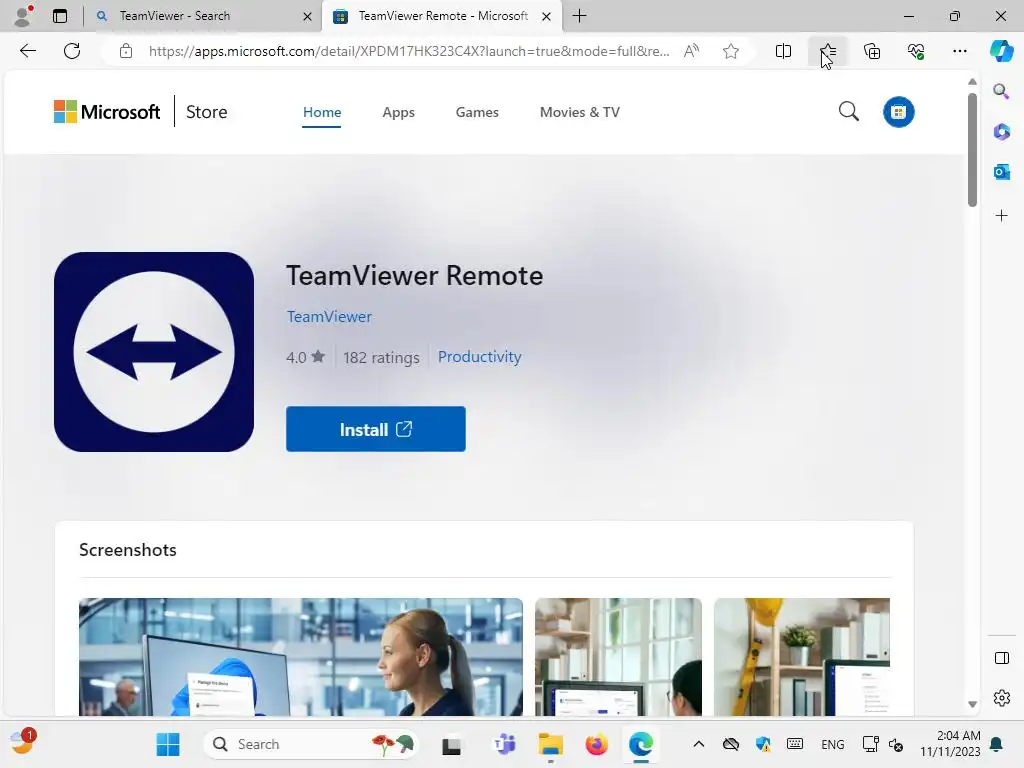This screenshot has height=768, width=1024.
Task: Open the Microsoft Store app icon button
Action: [899, 112]
